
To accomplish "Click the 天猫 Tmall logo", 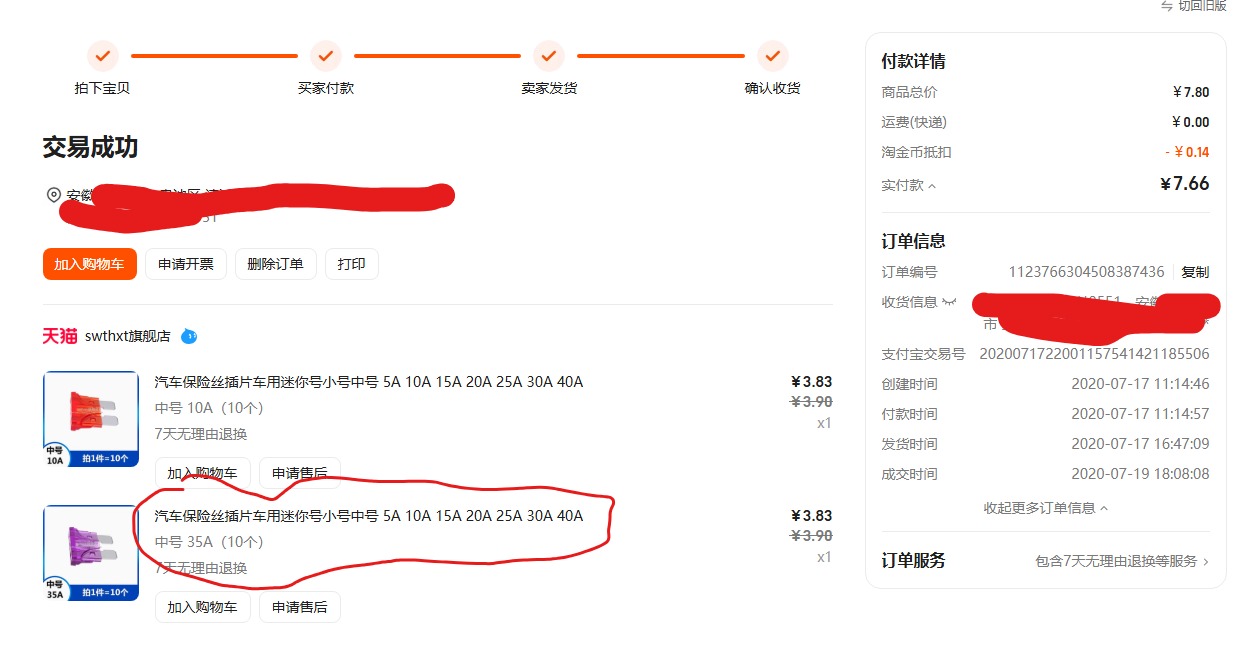I will tap(58, 337).
